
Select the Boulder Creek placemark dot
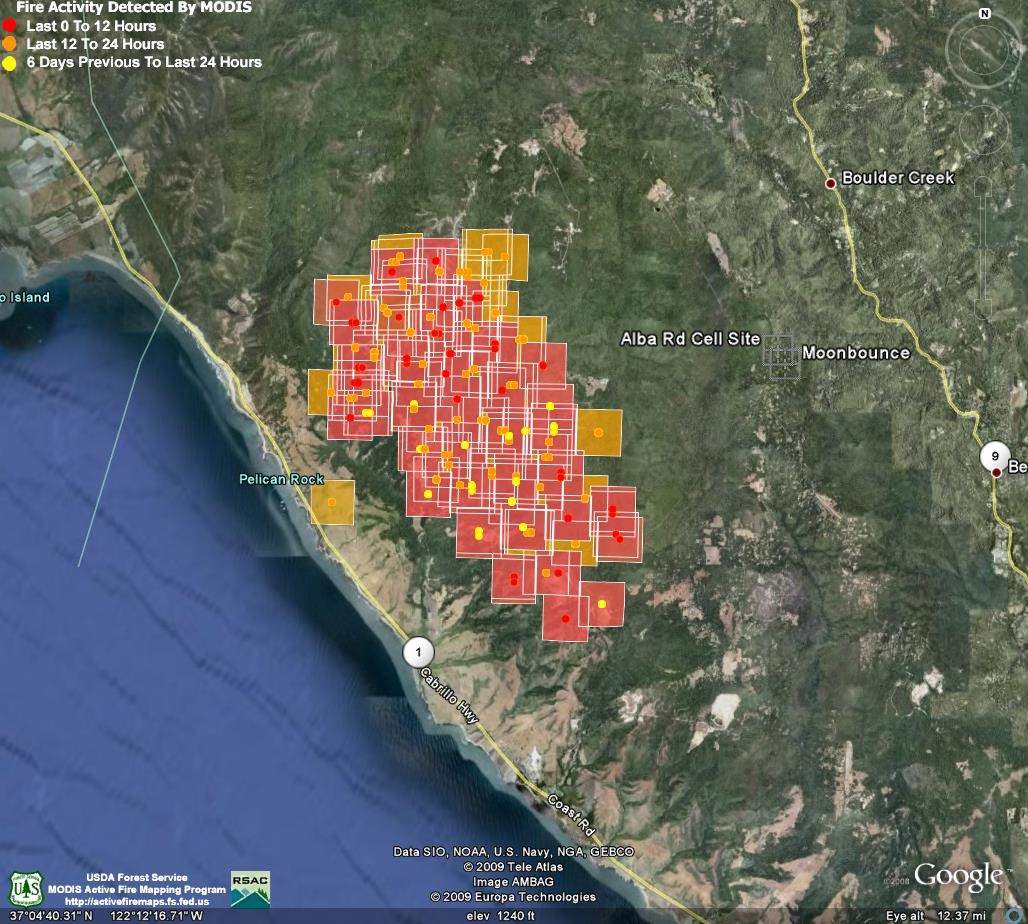click(x=830, y=184)
